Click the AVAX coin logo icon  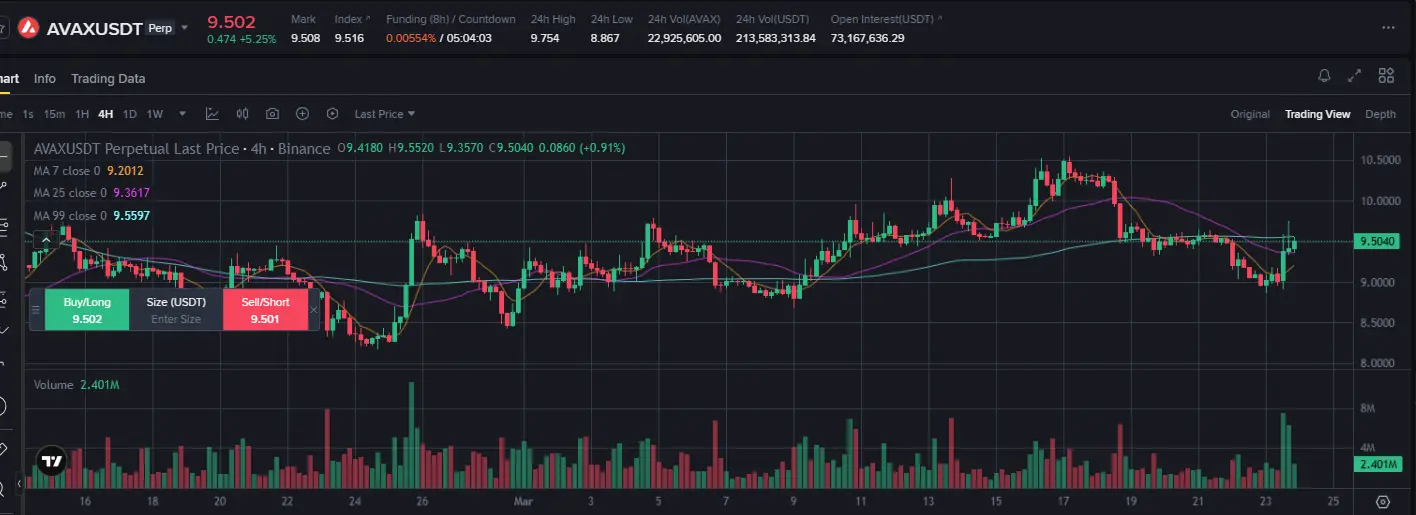click(x=28, y=28)
